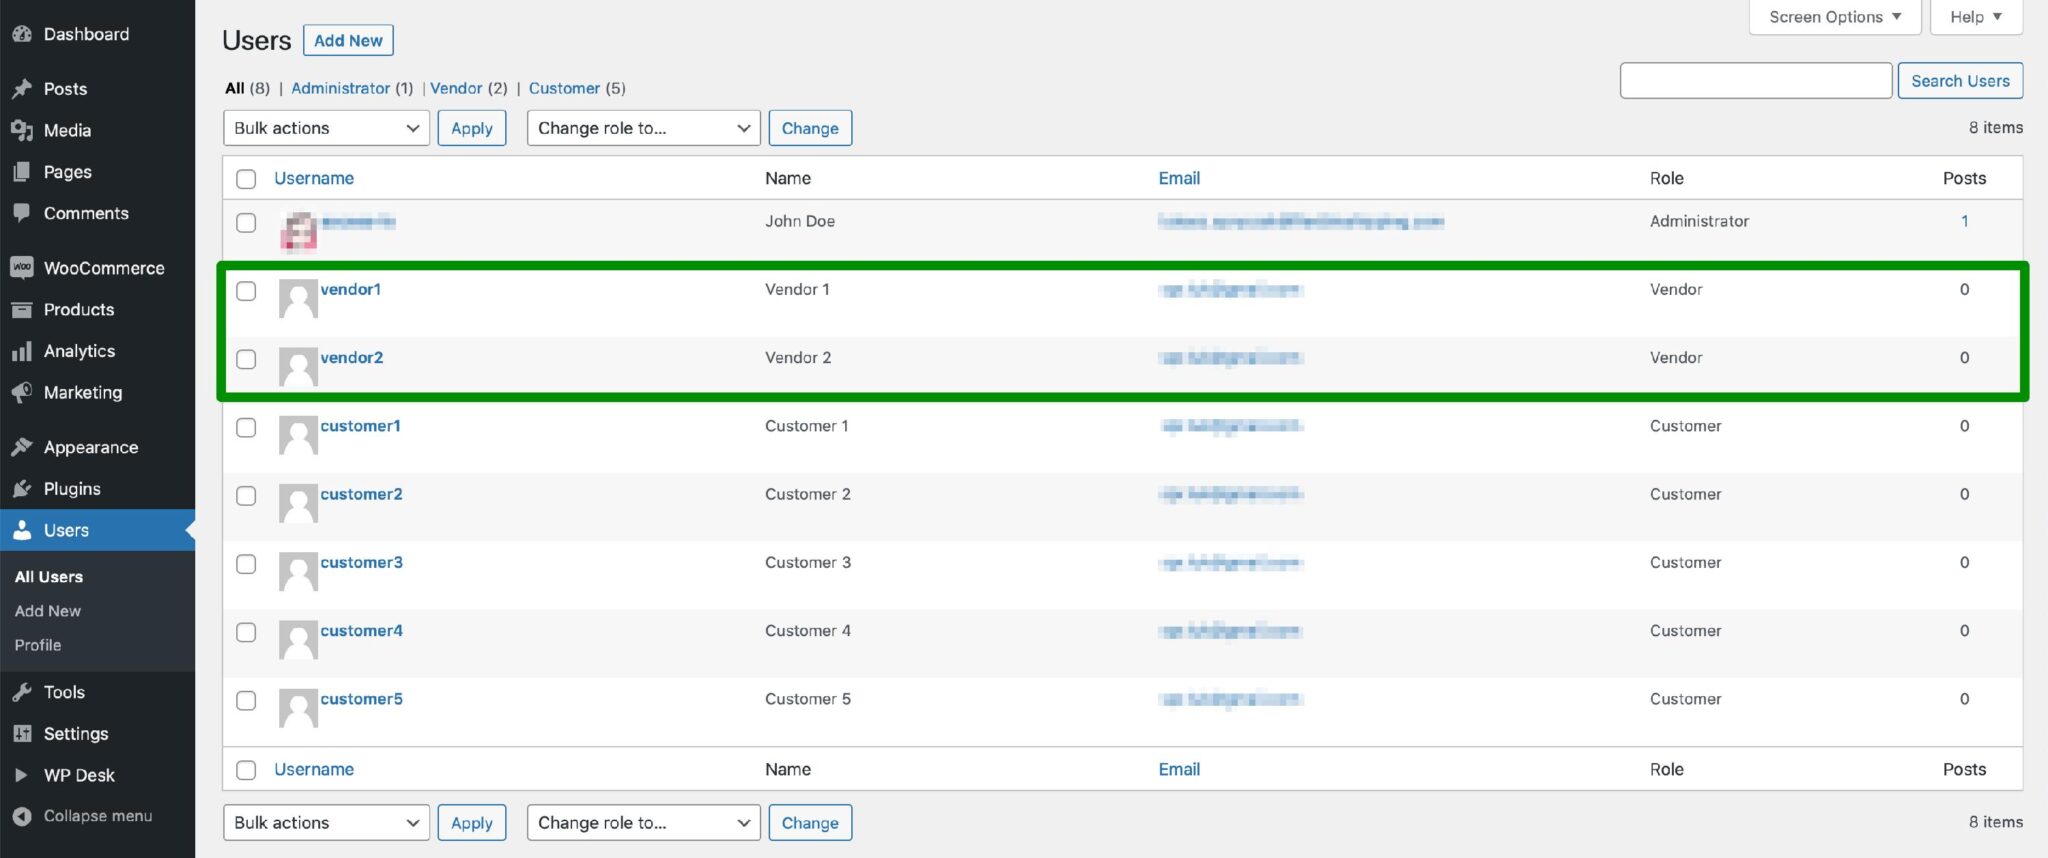Click Add New button beside Users heading
Viewport: 2048px width, 858px height.
(x=348, y=41)
